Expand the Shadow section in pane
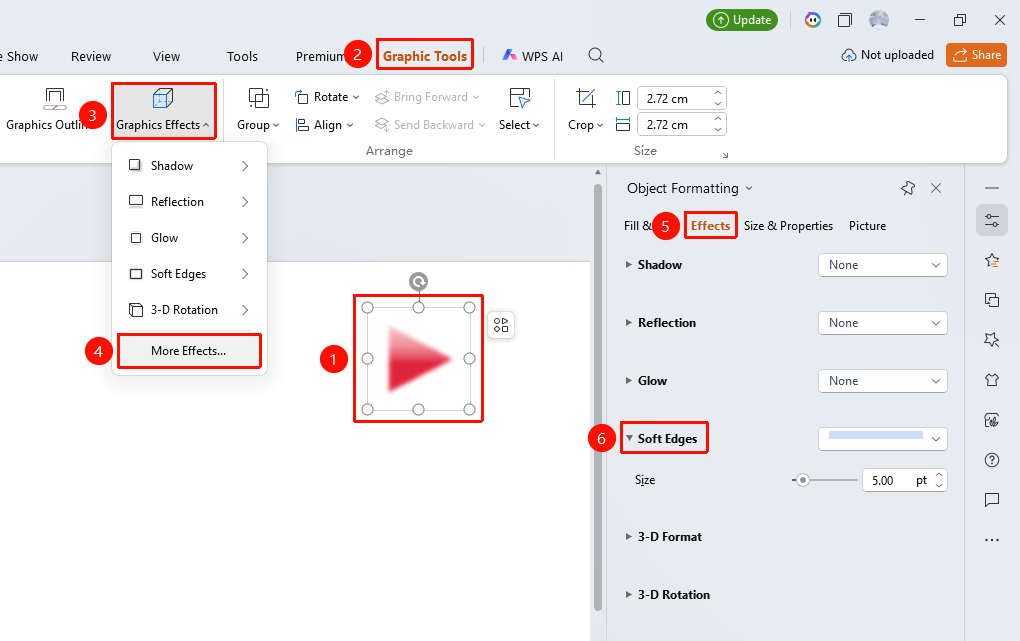 click(x=629, y=265)
